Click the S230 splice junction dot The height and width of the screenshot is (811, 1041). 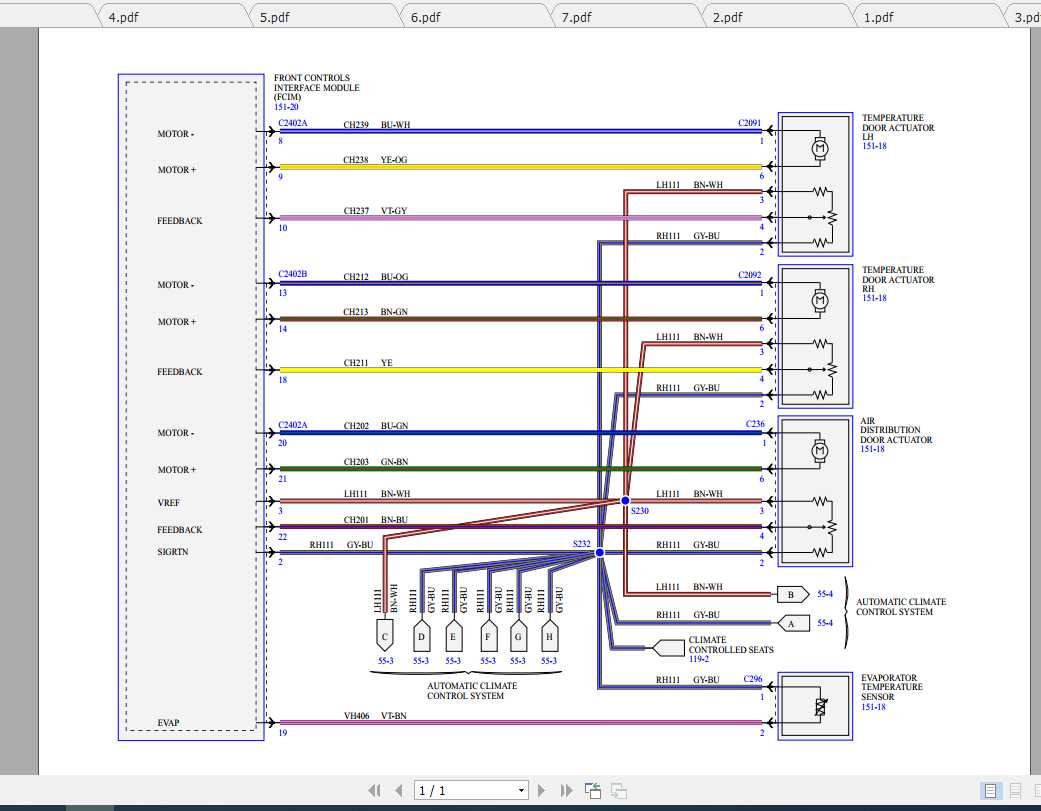click(x=625, y=500)
